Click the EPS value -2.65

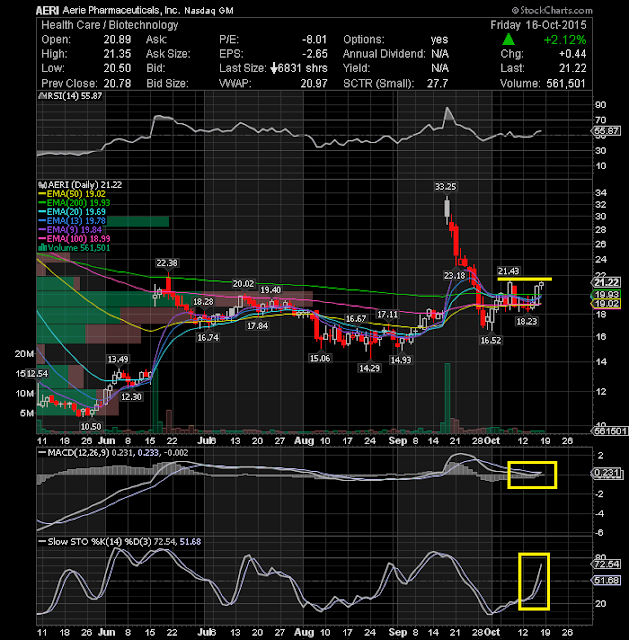(x=314, y=54)
